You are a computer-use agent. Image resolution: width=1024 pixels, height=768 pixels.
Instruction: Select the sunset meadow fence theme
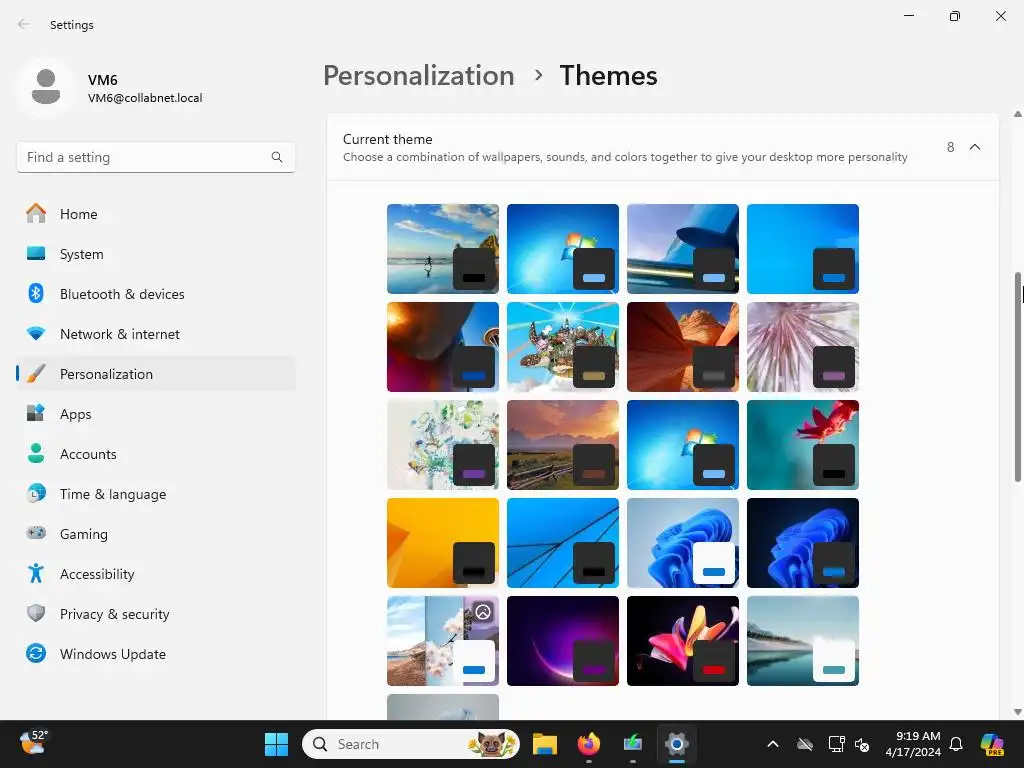click(563, 445)
